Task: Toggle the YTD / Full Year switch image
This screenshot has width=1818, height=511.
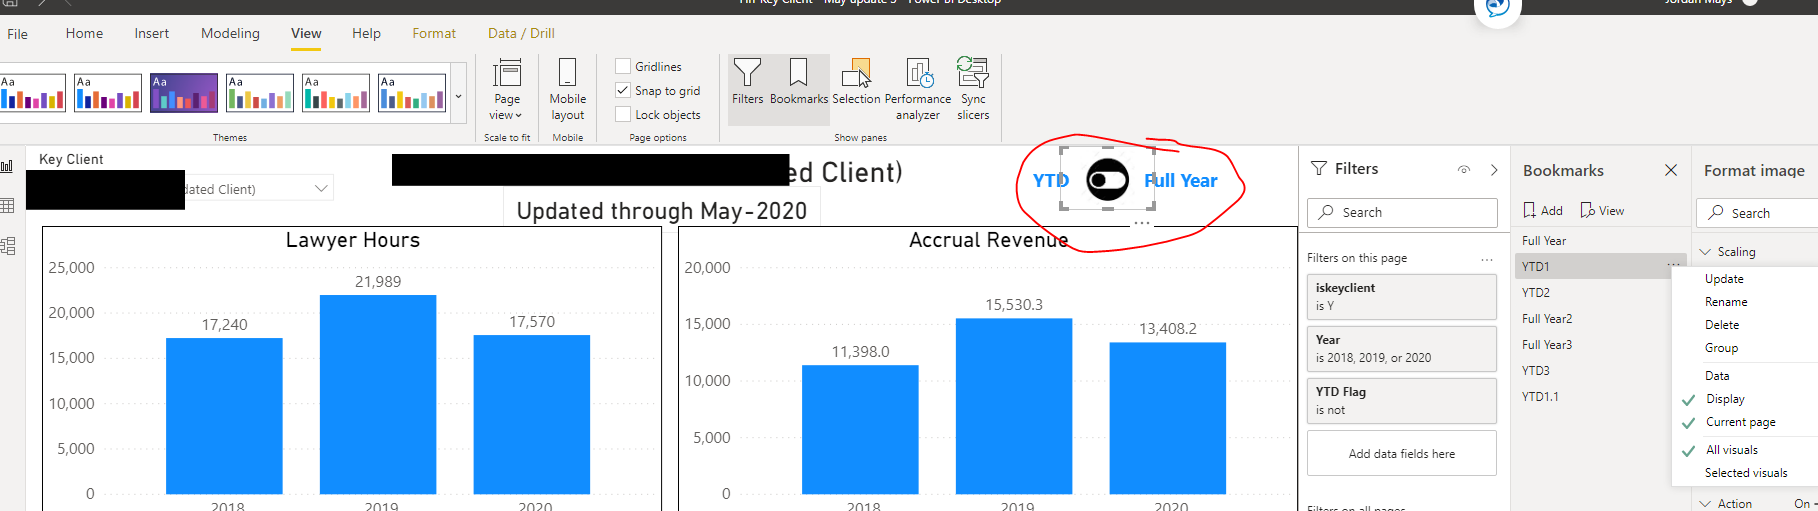Action: (x=1107, y=179)
